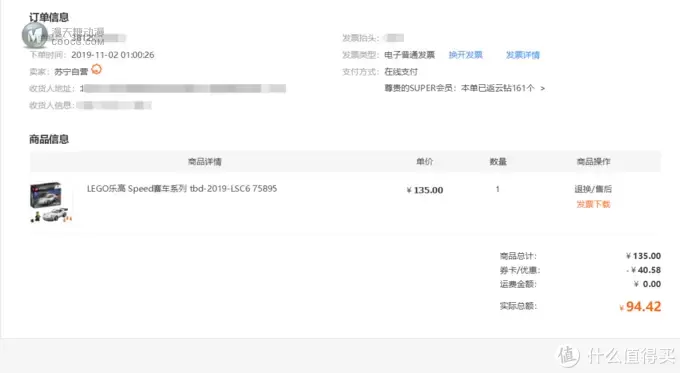Open the 换开发票 link
This screenshot has width=680, height=373.
tap(465, 55)
